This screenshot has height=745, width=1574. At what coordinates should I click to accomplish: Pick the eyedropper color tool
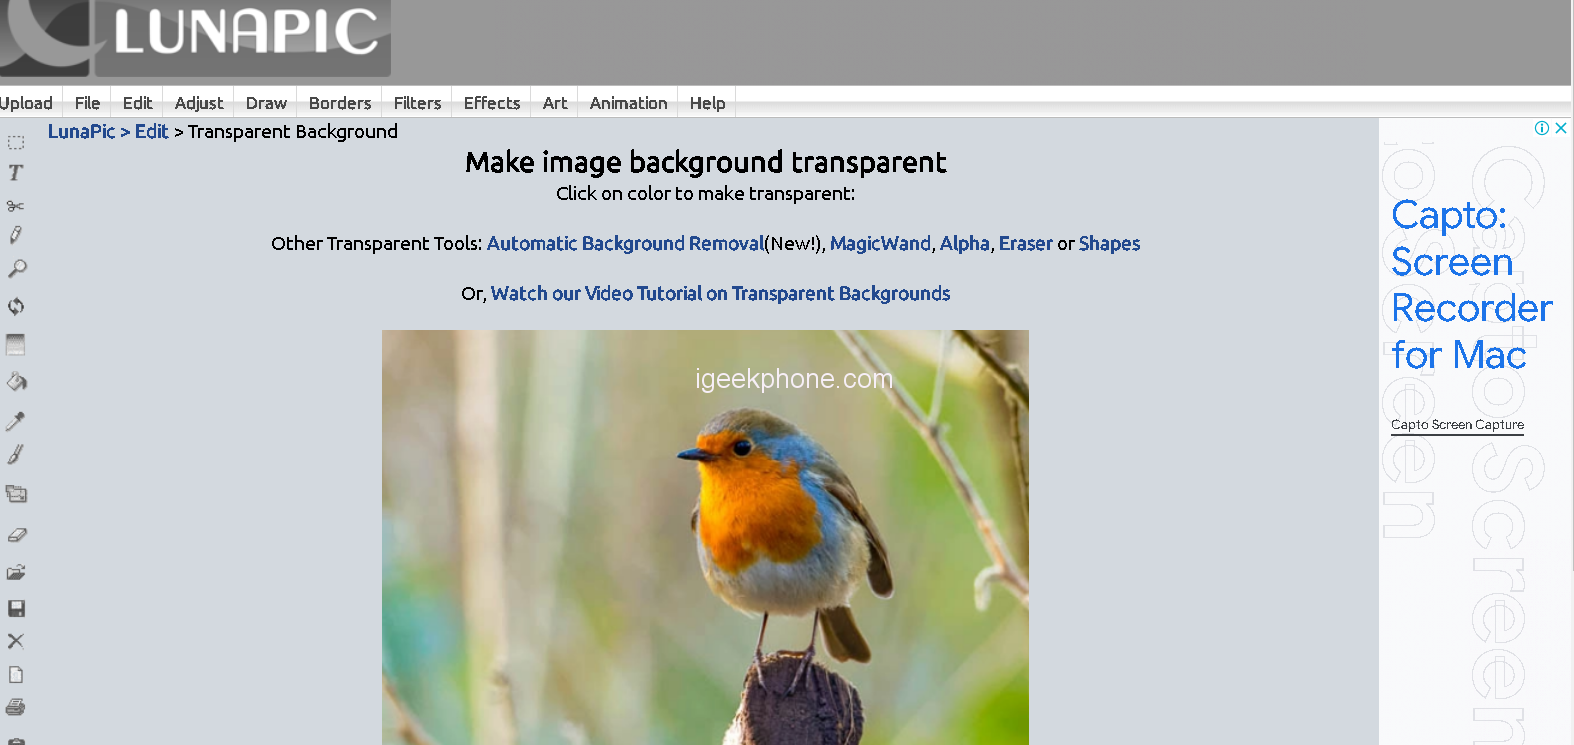[x=16, y=421]
